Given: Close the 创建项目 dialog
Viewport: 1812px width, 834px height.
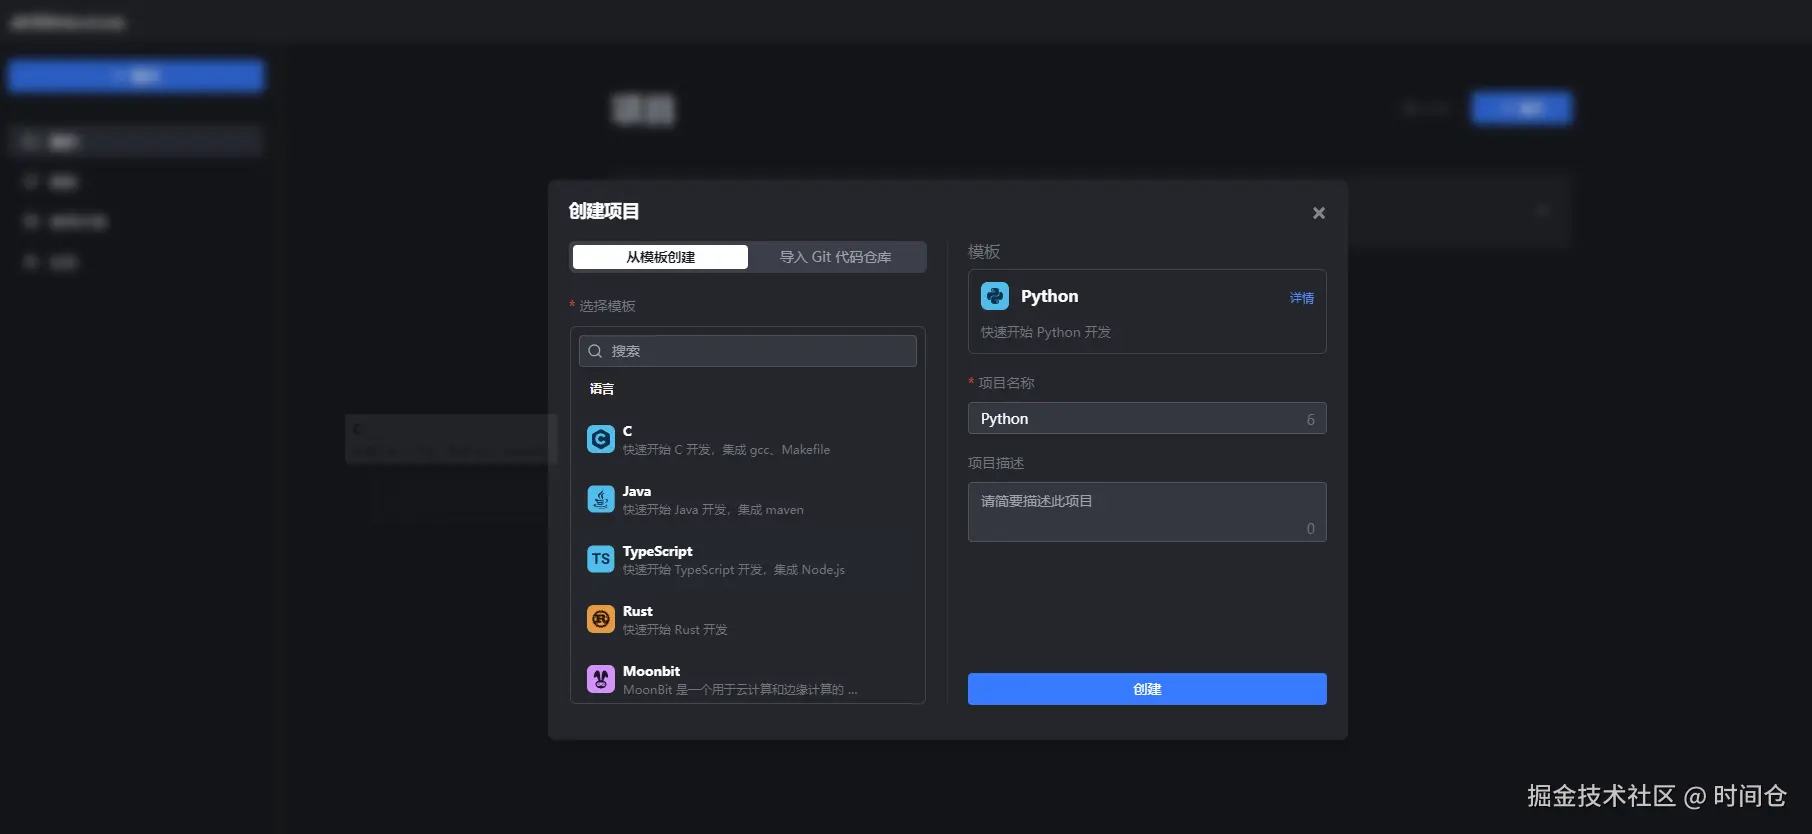Looking at the screenshot, I should point(1319,213).
